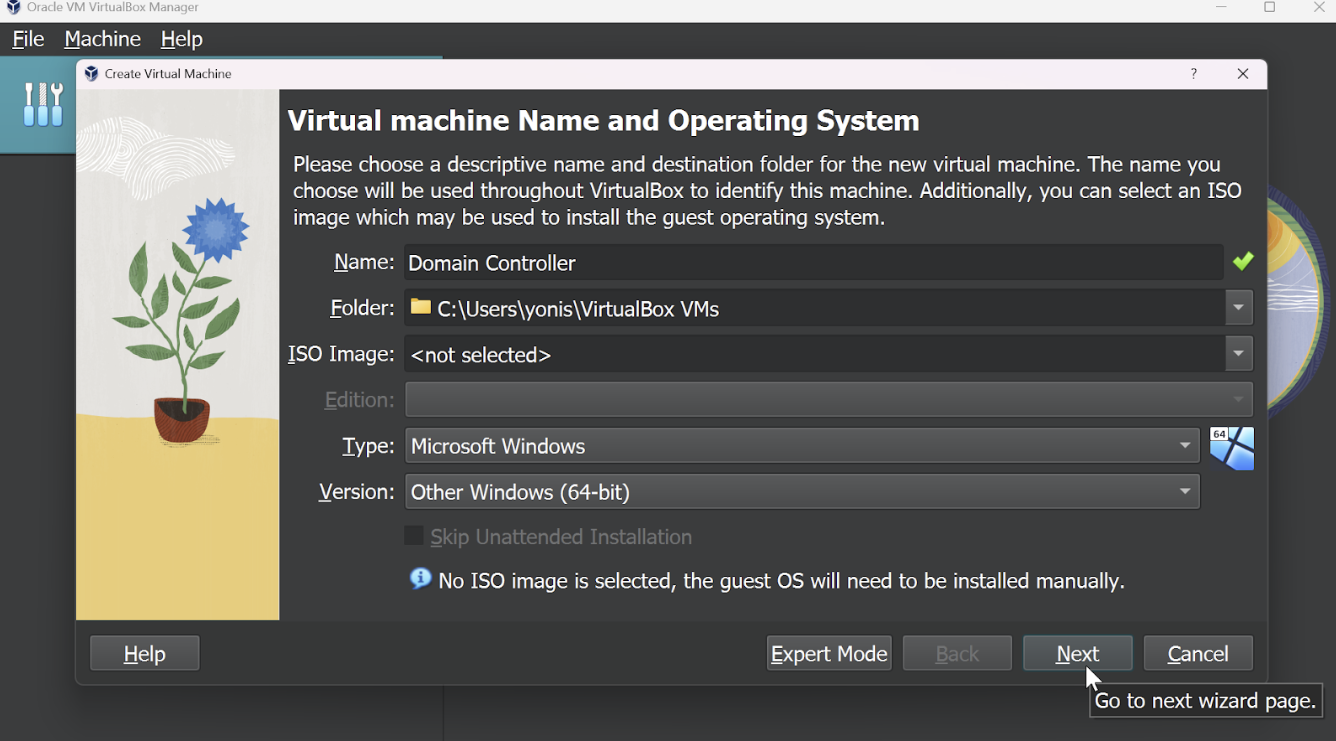Switch to Expert Mode
Viewport: 1336px width, 741px height.
click(x=829, y=654)
